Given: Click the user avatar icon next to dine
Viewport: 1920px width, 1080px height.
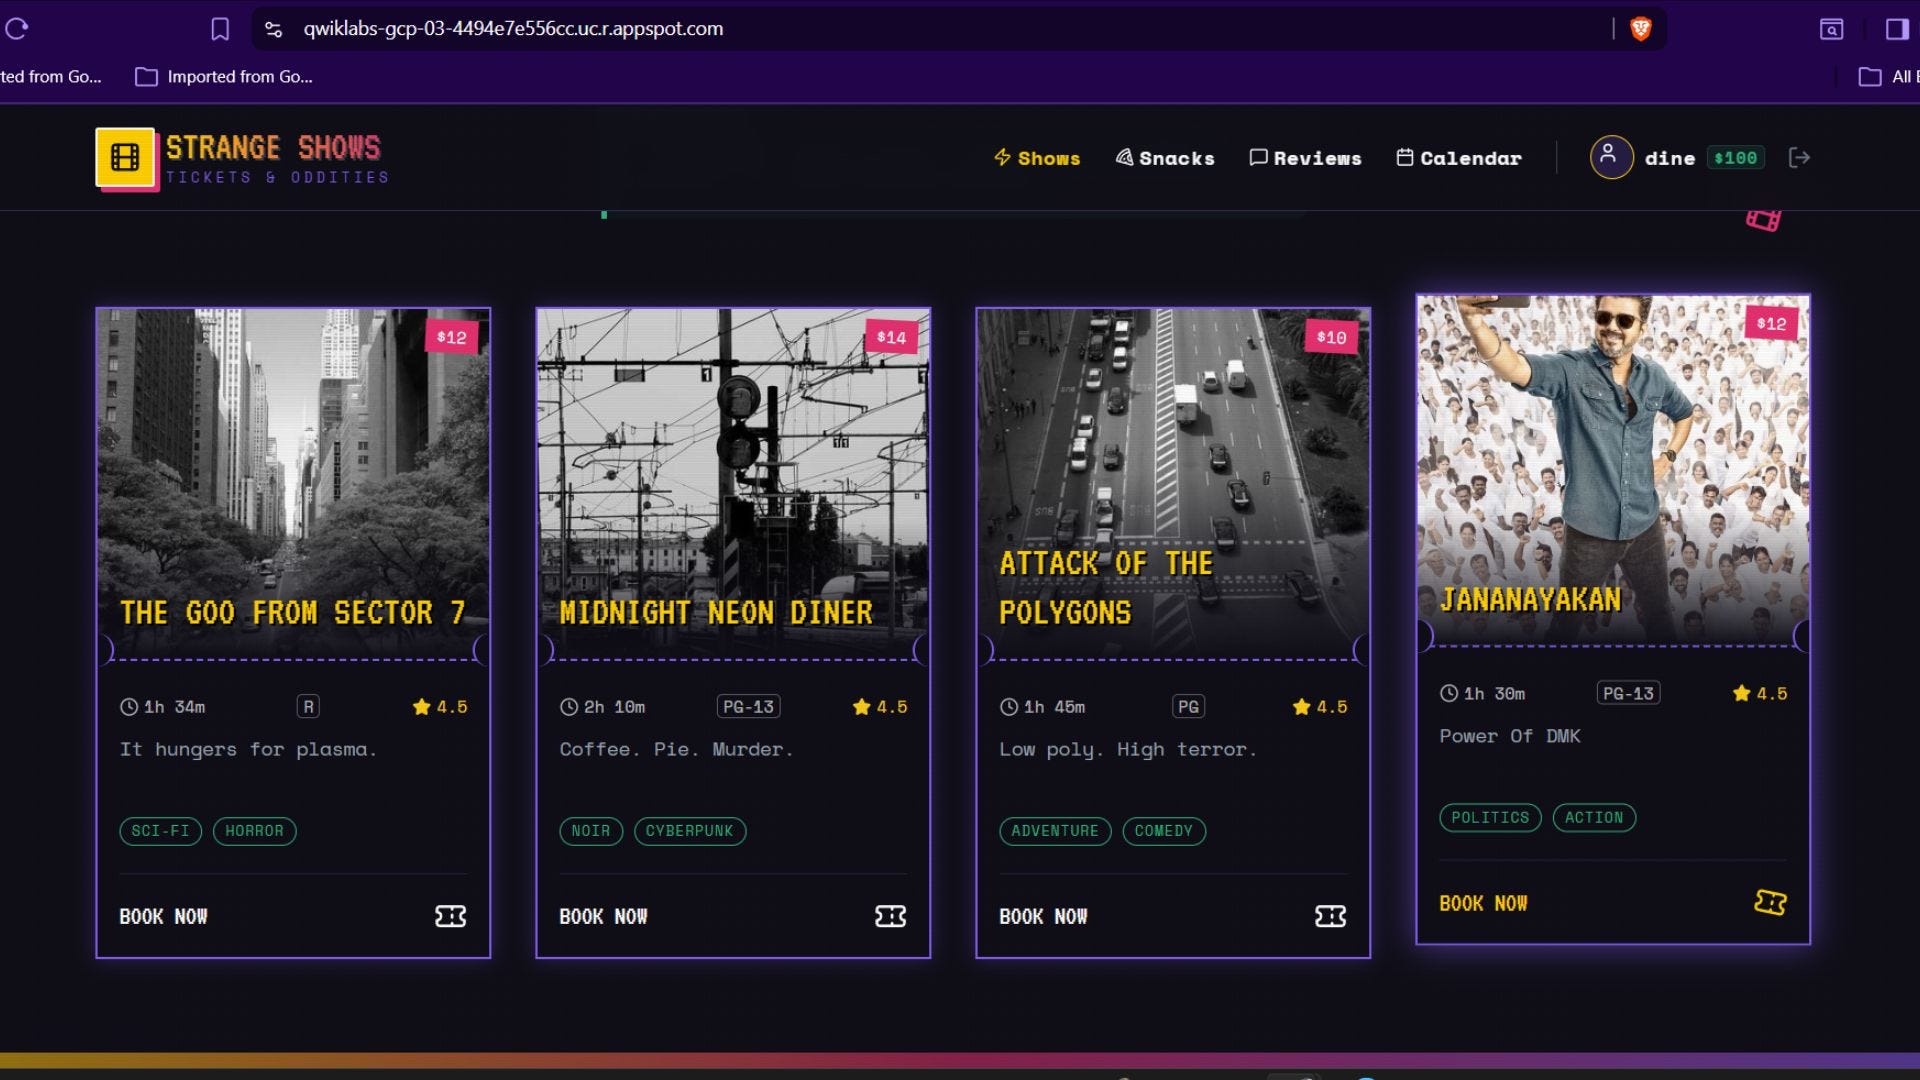Looking at the screenshot, I should 1611,157.
